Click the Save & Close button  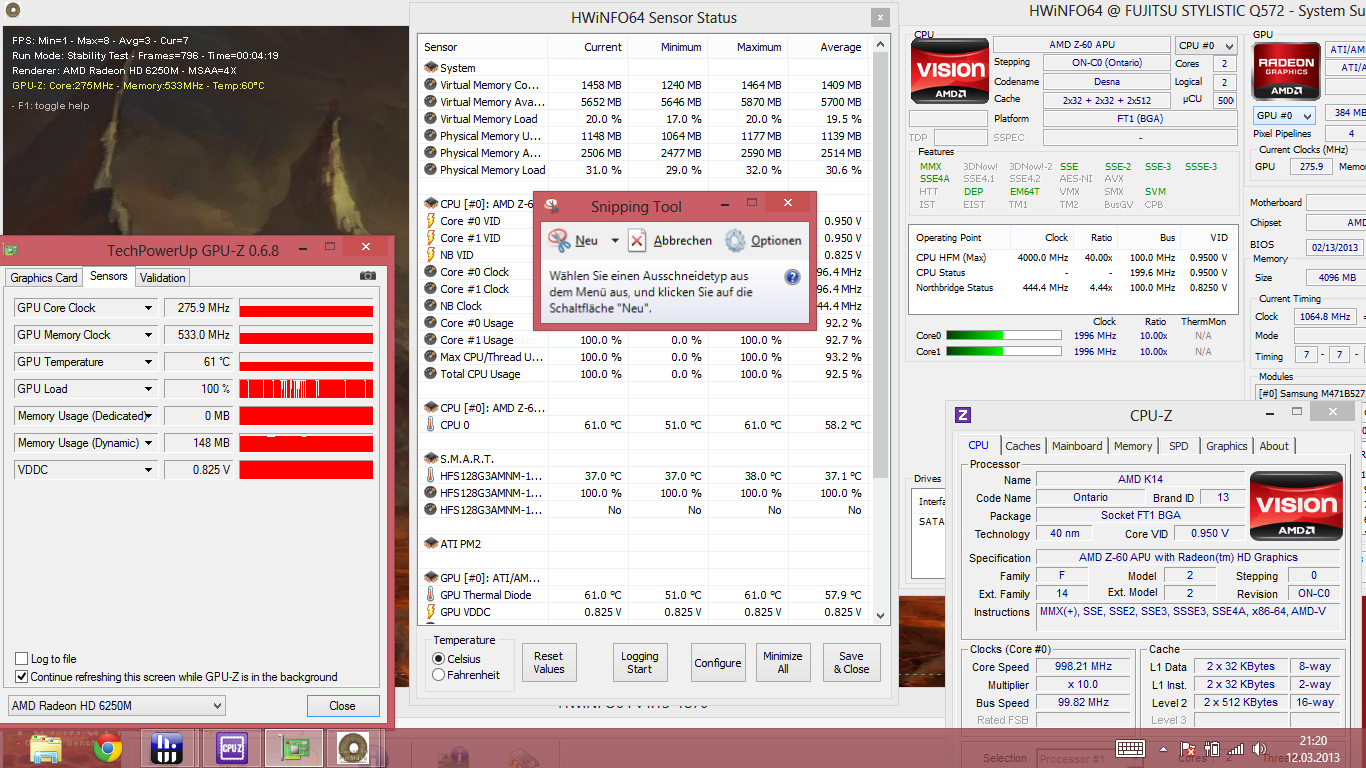click(x=852, y=662)
